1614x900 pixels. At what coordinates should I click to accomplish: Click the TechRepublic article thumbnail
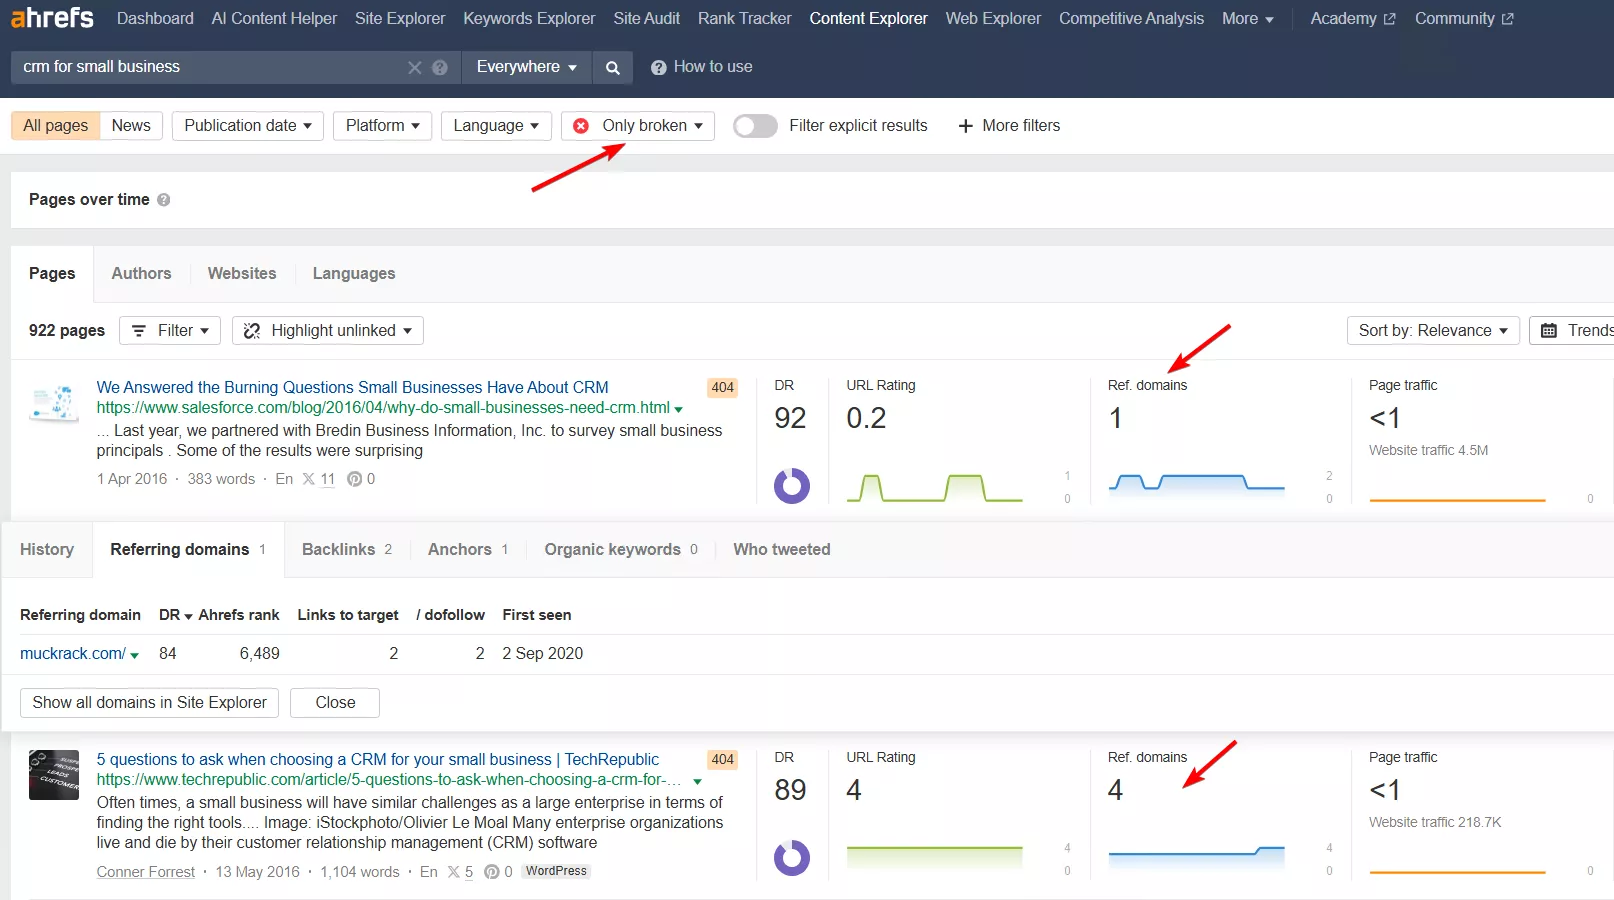(x=54, y=775)
